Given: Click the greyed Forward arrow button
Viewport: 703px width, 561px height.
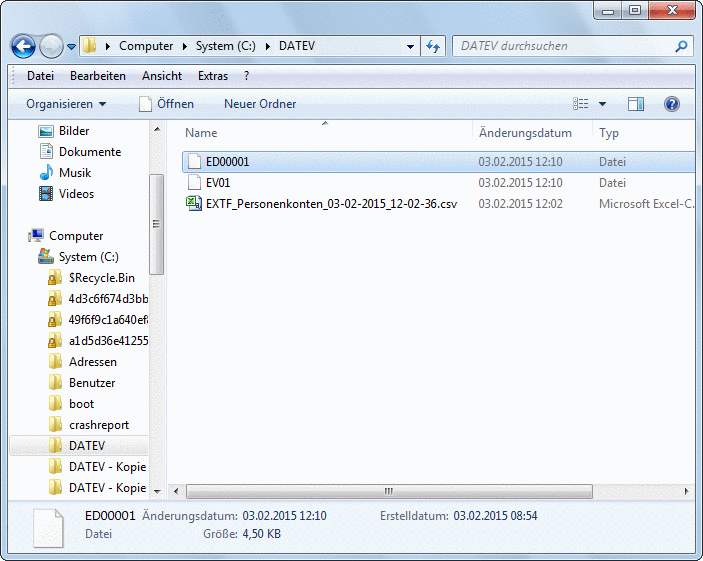Looking at the screenshot, I should click(51, 46).
